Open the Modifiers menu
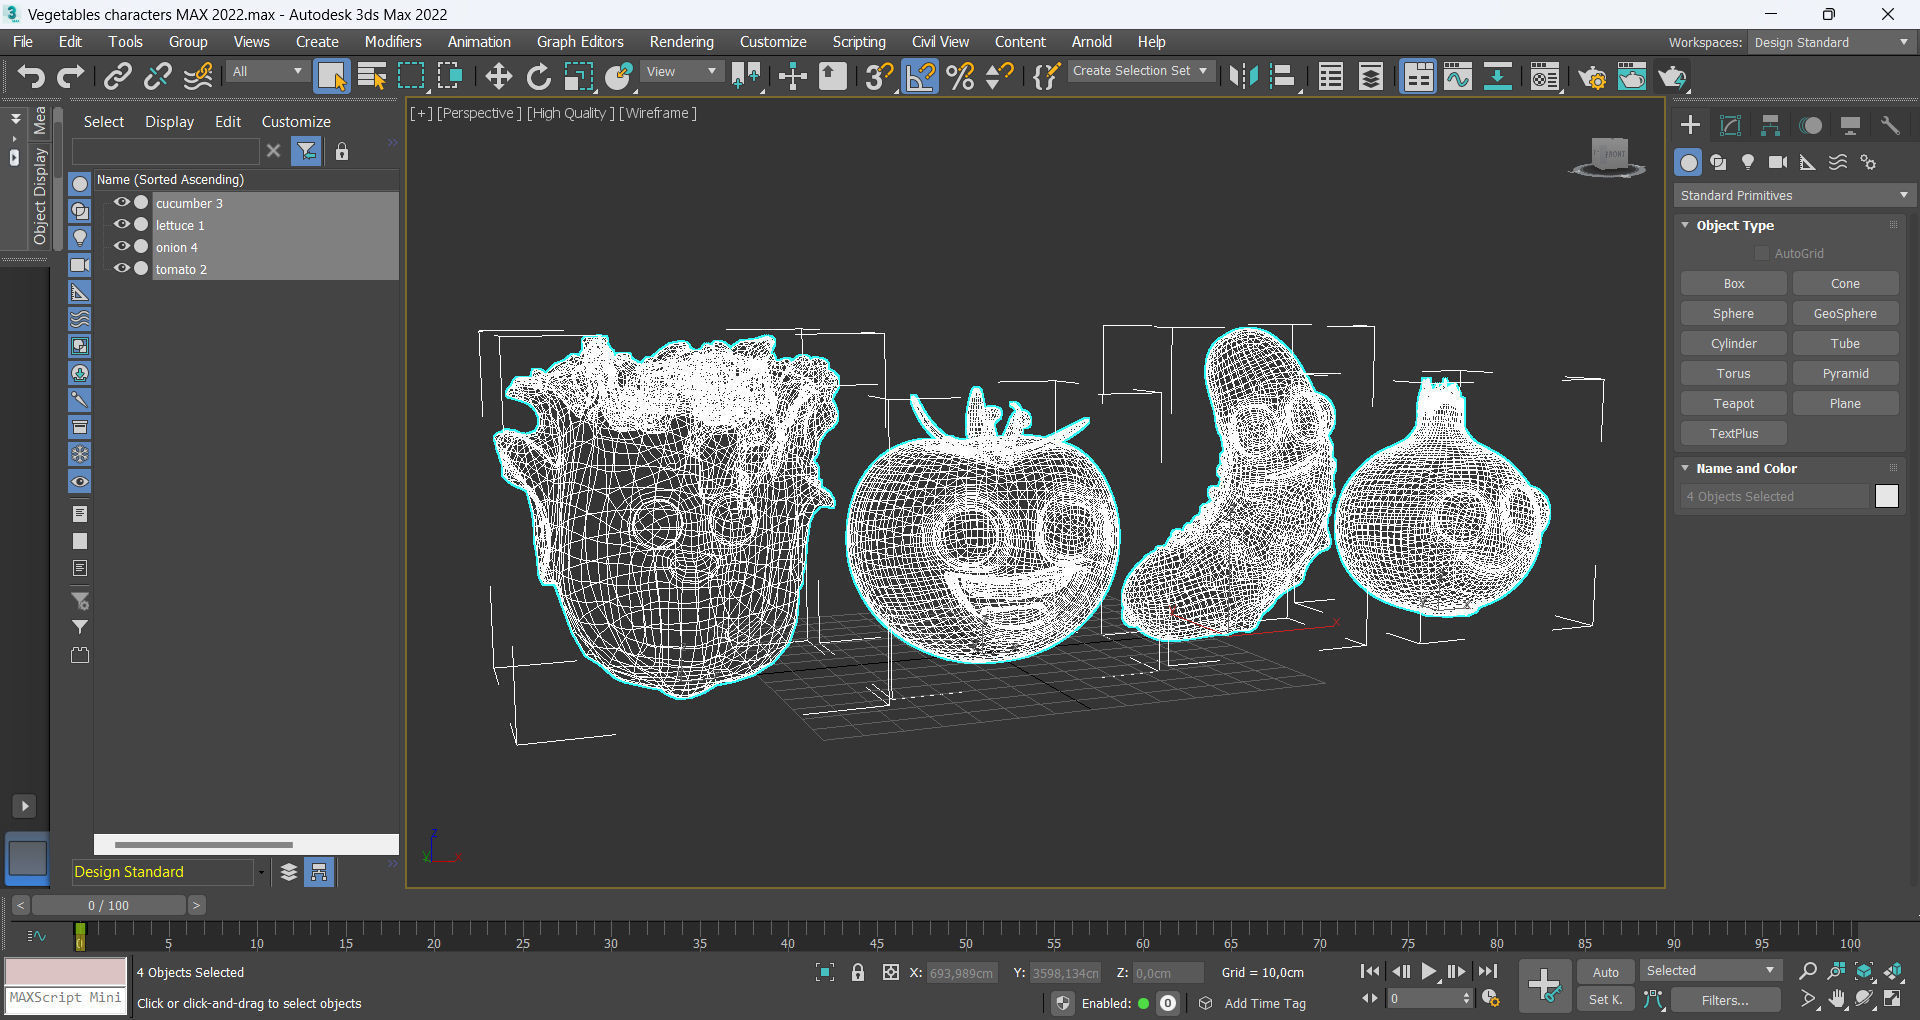 [x=393, y=42]
